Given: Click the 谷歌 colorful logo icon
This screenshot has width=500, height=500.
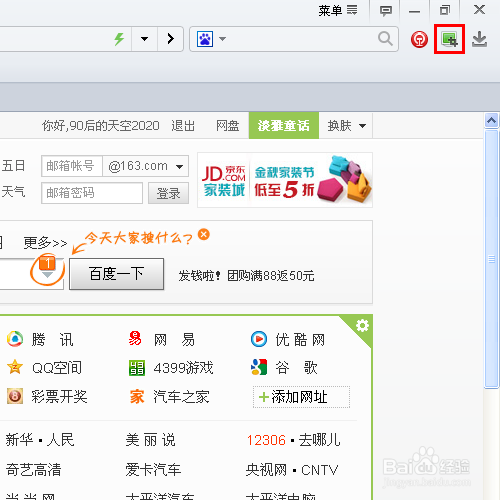Looking at the screenshot, I should click(x=259, y=367).
